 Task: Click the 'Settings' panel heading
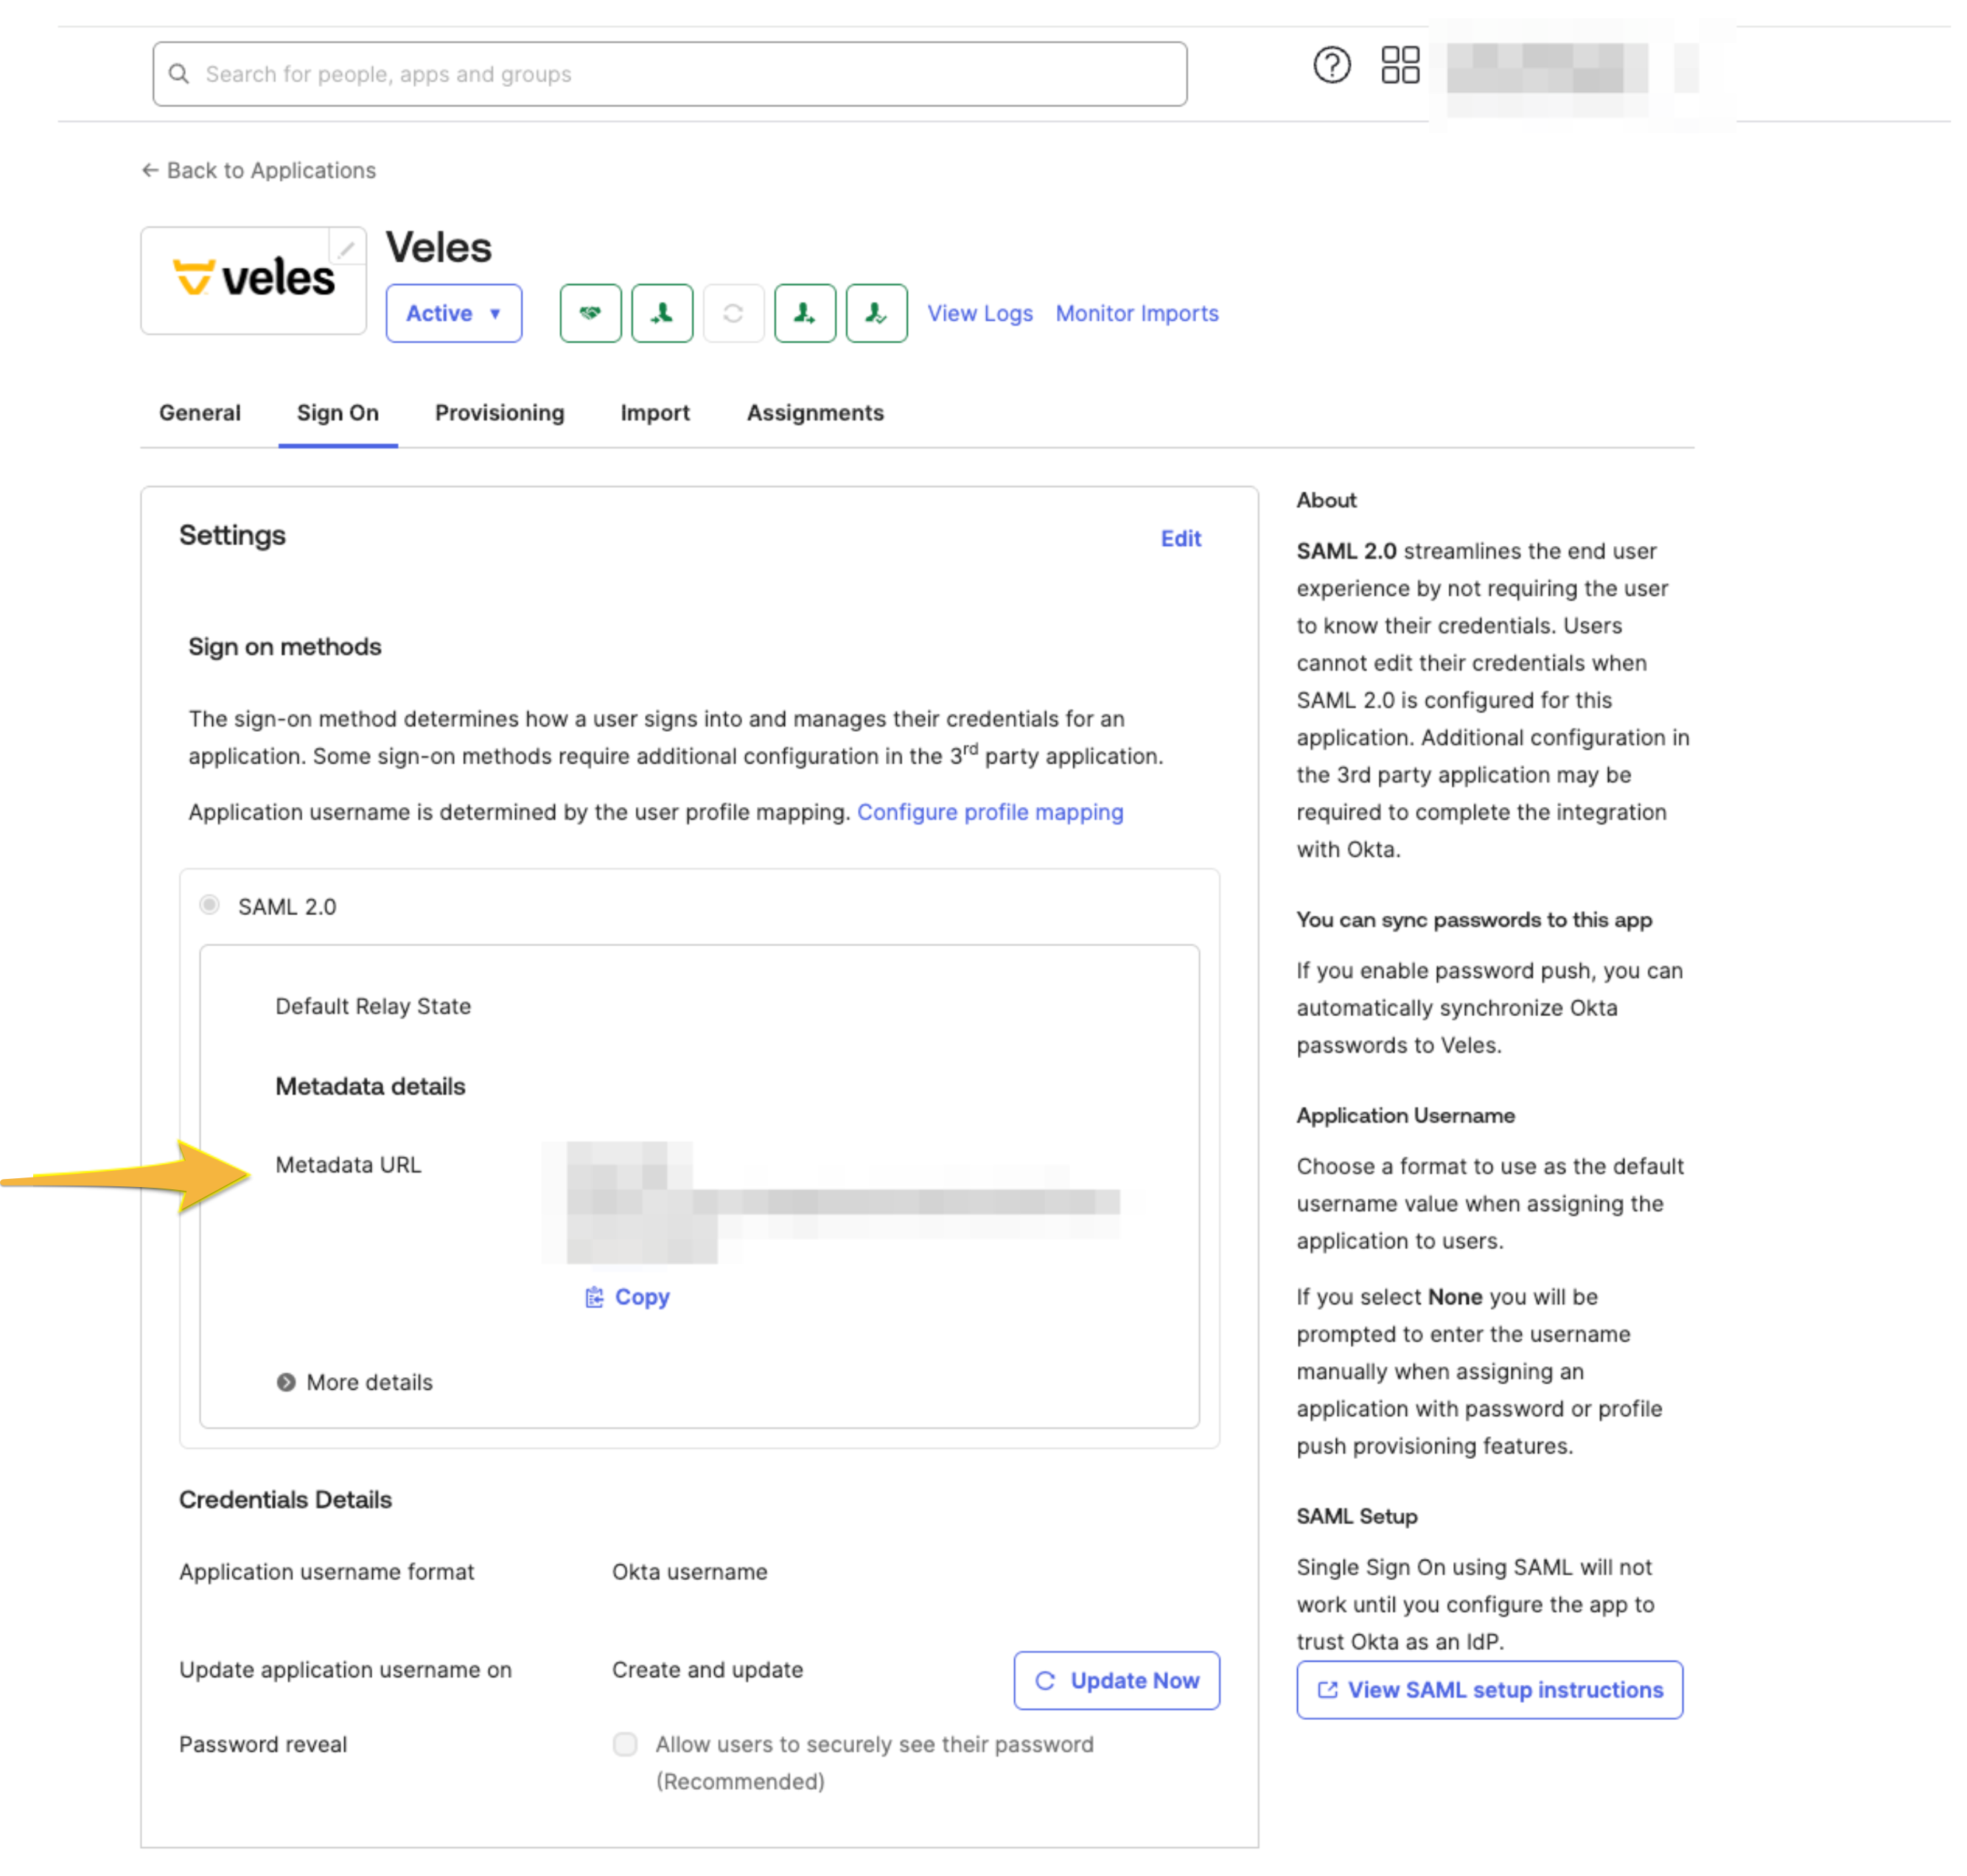click(232, 535)
